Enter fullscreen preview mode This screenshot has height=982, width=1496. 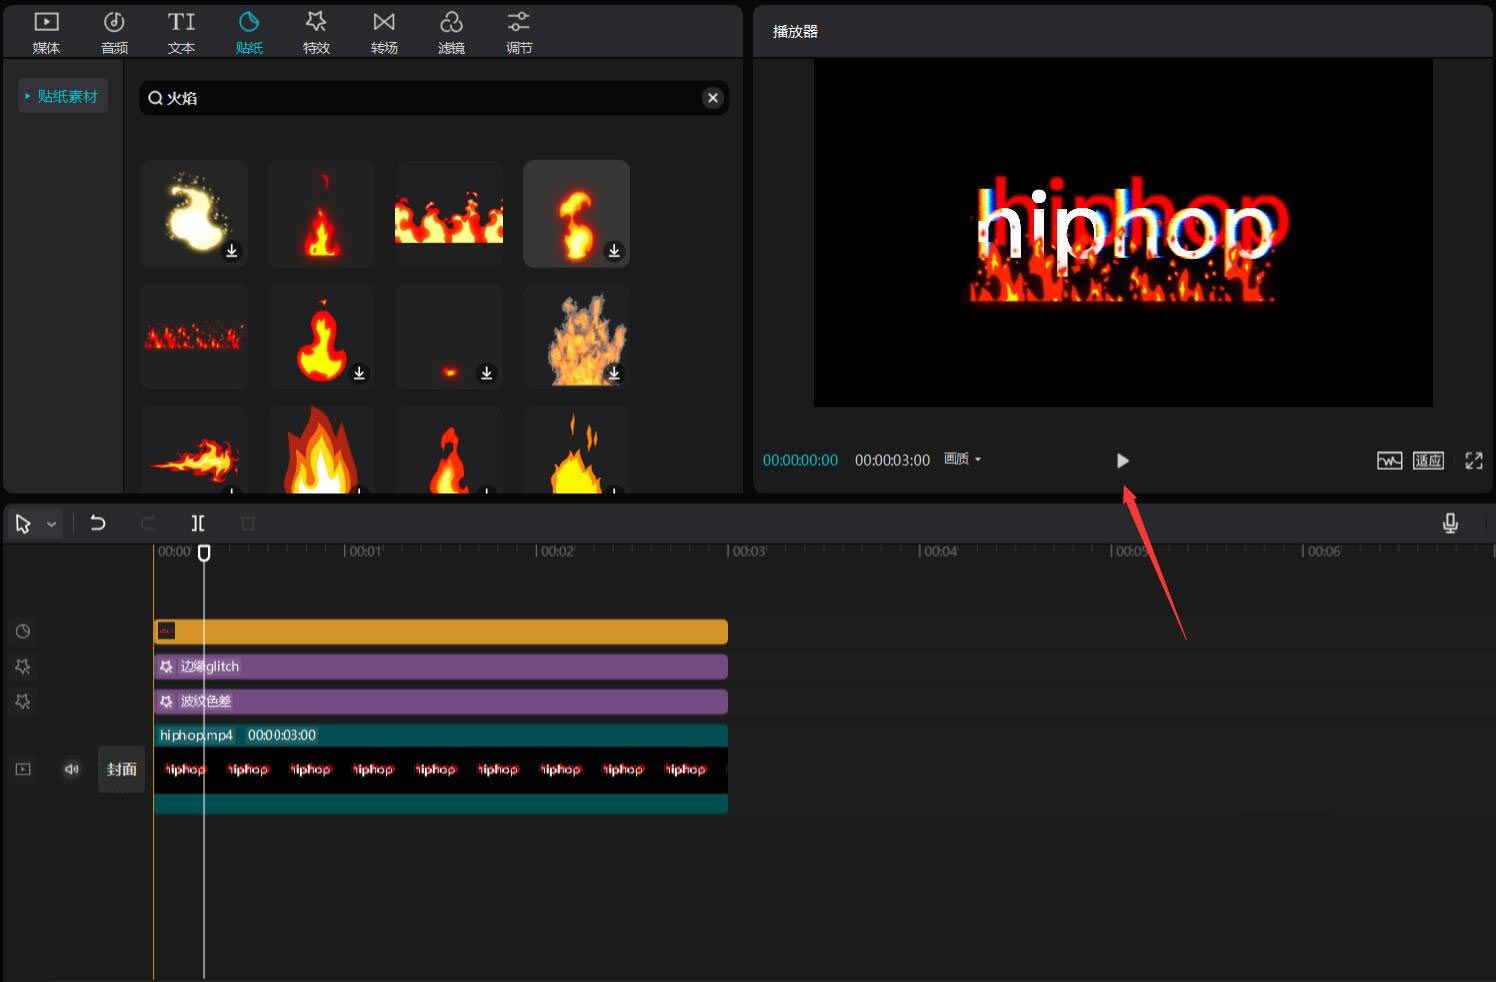click(1473, 460)
